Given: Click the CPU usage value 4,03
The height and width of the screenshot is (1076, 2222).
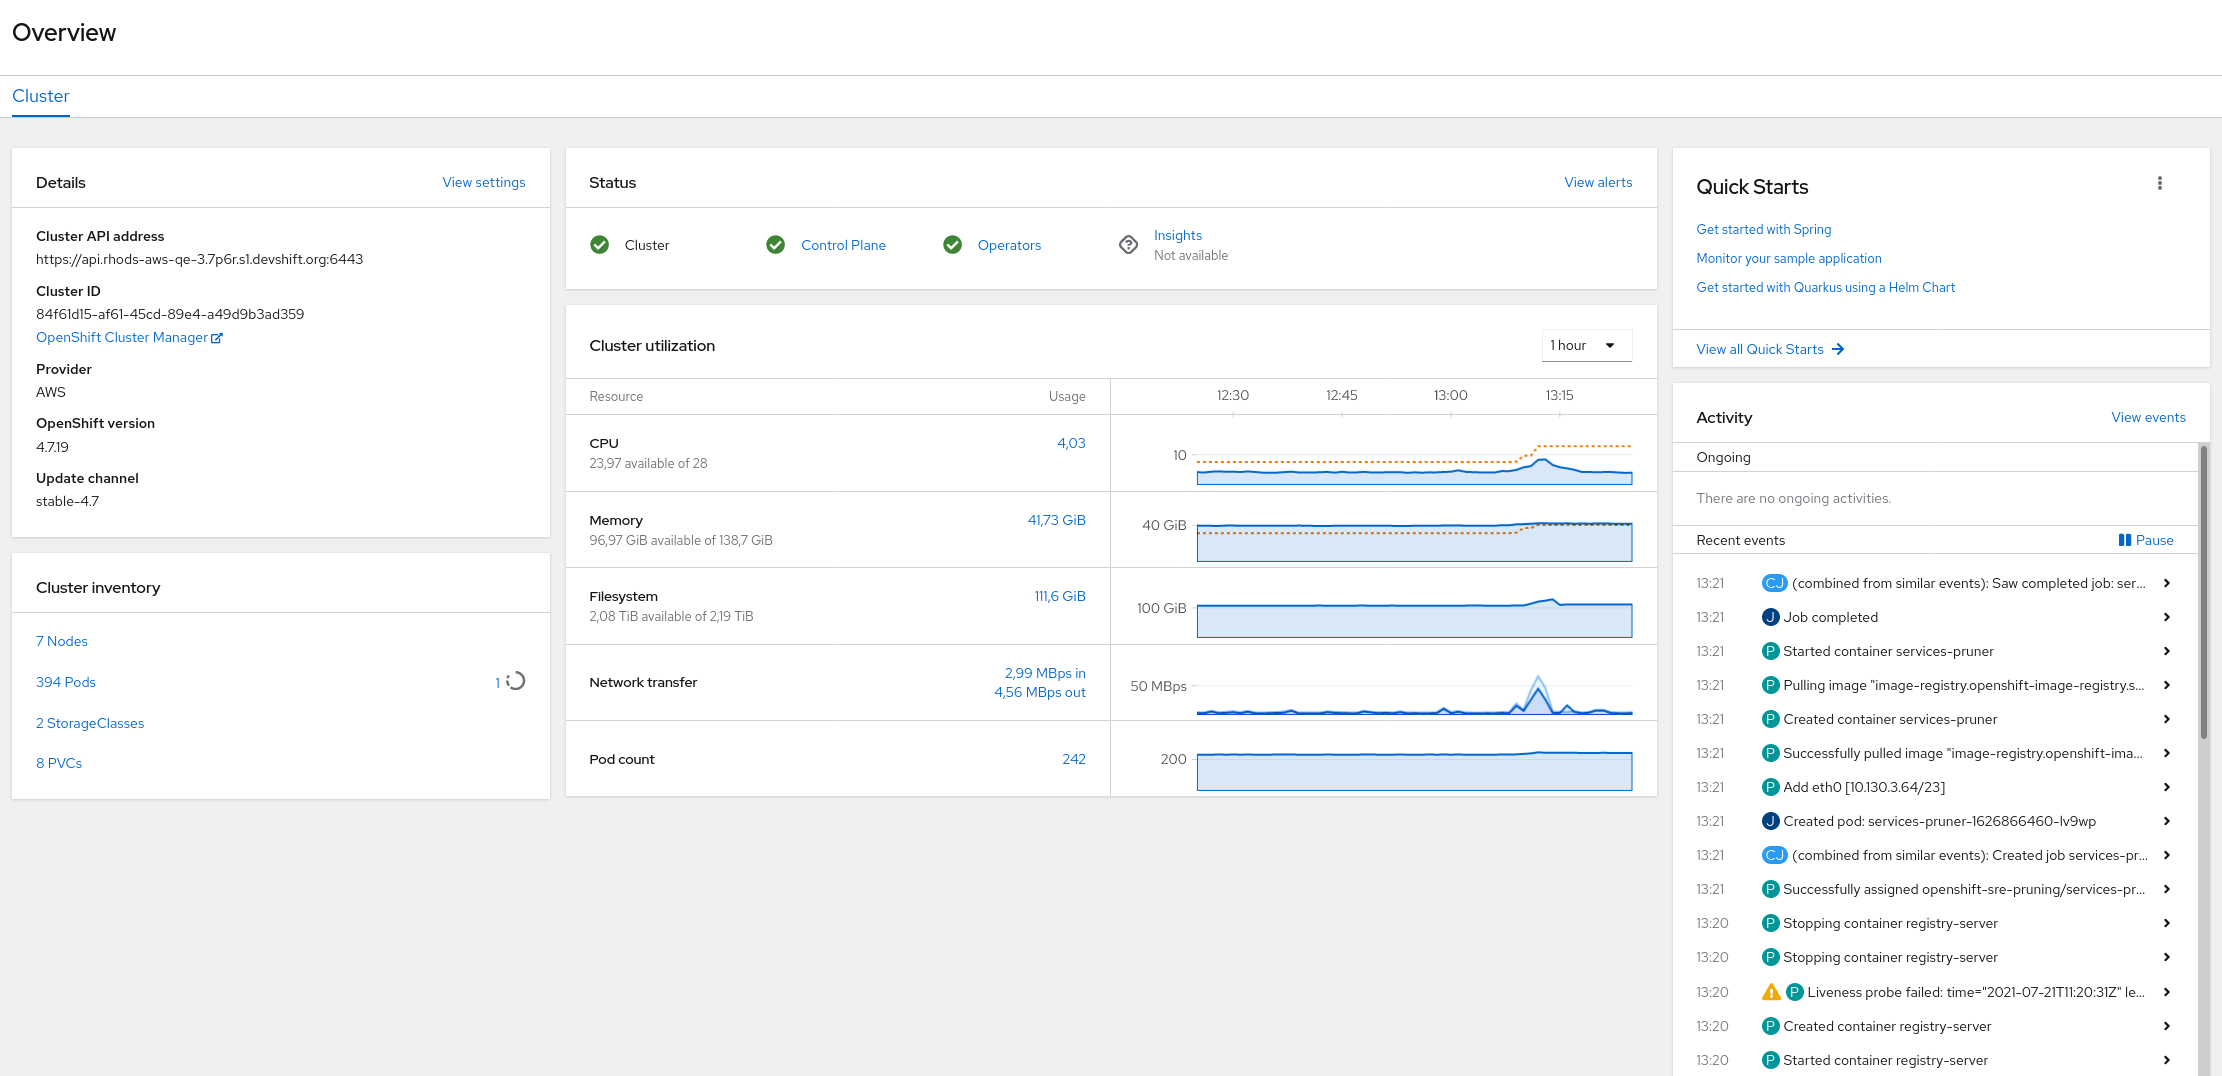Looking at the screenshot, I should pyautogui.click(x=1071, y=443).
